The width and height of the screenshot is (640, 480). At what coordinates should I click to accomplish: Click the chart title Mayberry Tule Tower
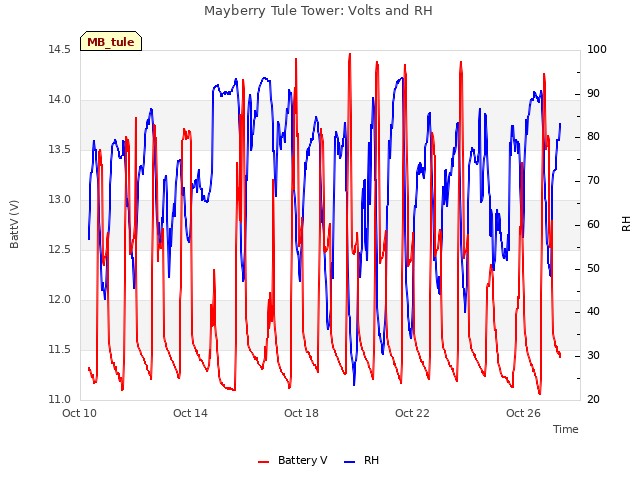click(x=318, y=10)
